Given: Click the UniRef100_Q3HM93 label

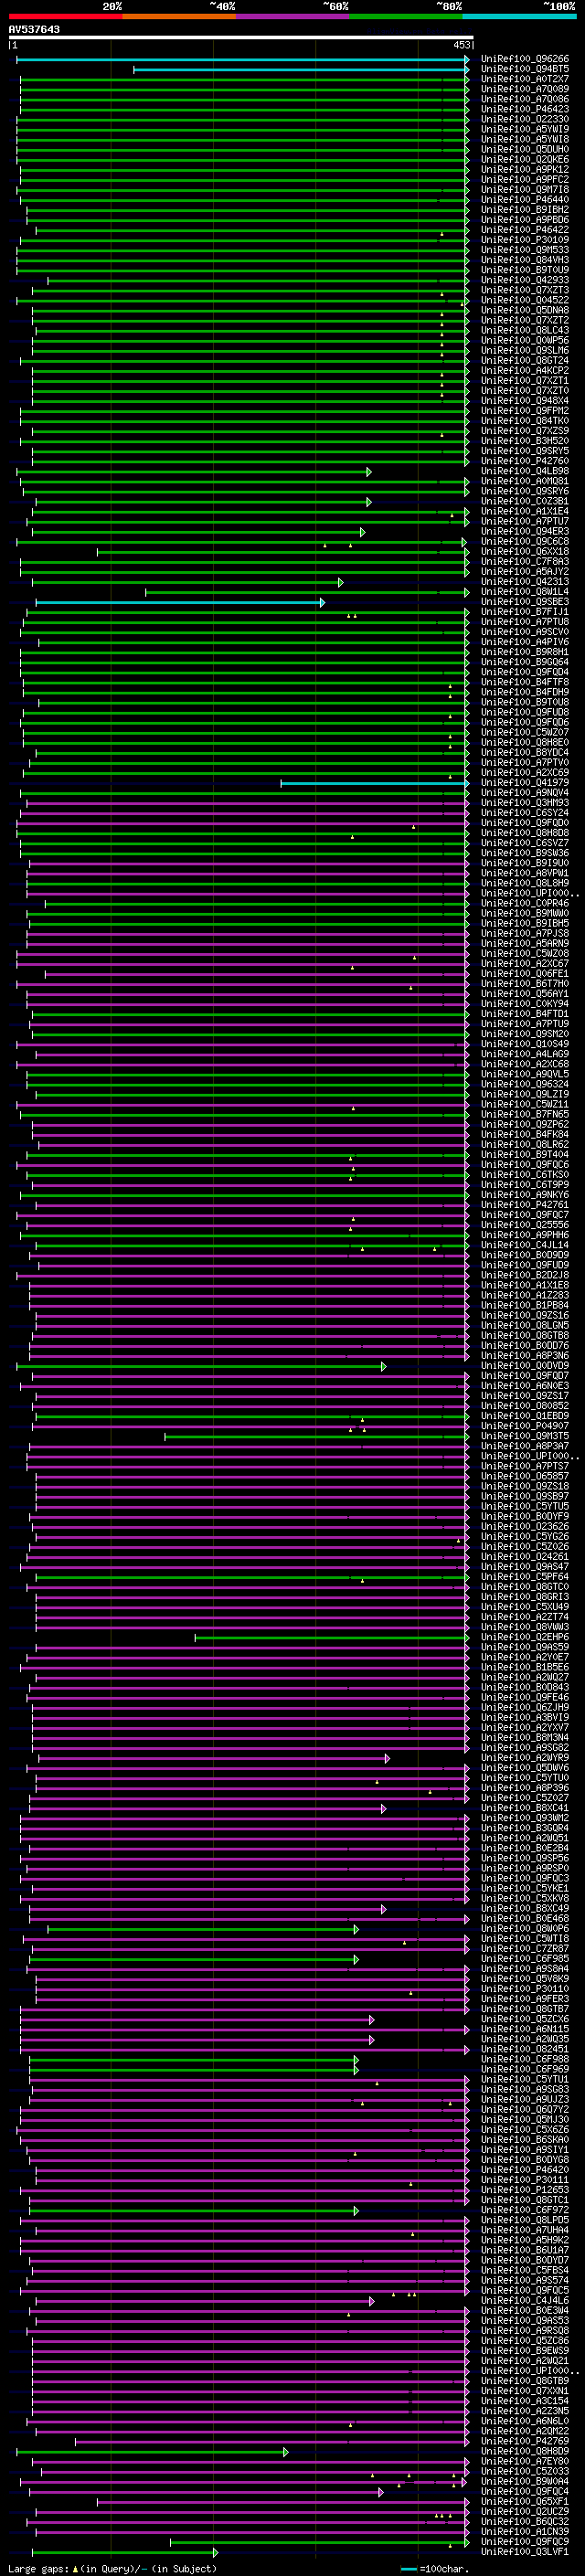Looking at the screenshot, I should coord(525,803).
